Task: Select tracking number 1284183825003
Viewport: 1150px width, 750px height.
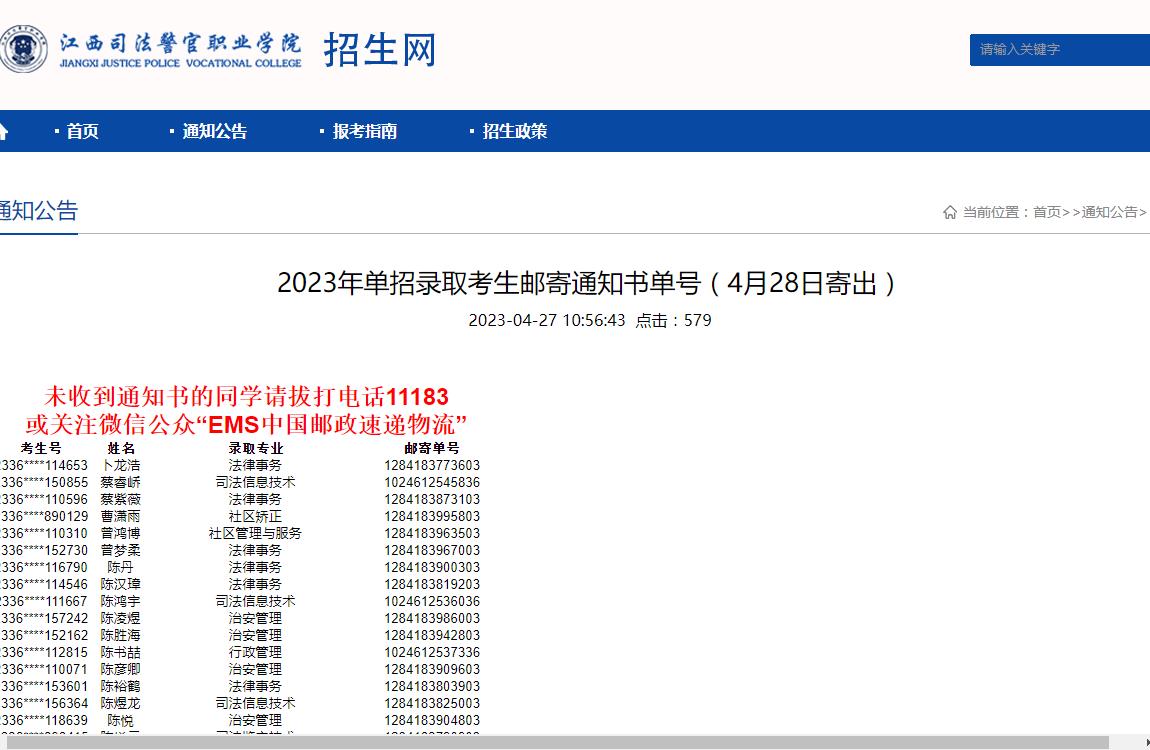Action: point(432,703)
